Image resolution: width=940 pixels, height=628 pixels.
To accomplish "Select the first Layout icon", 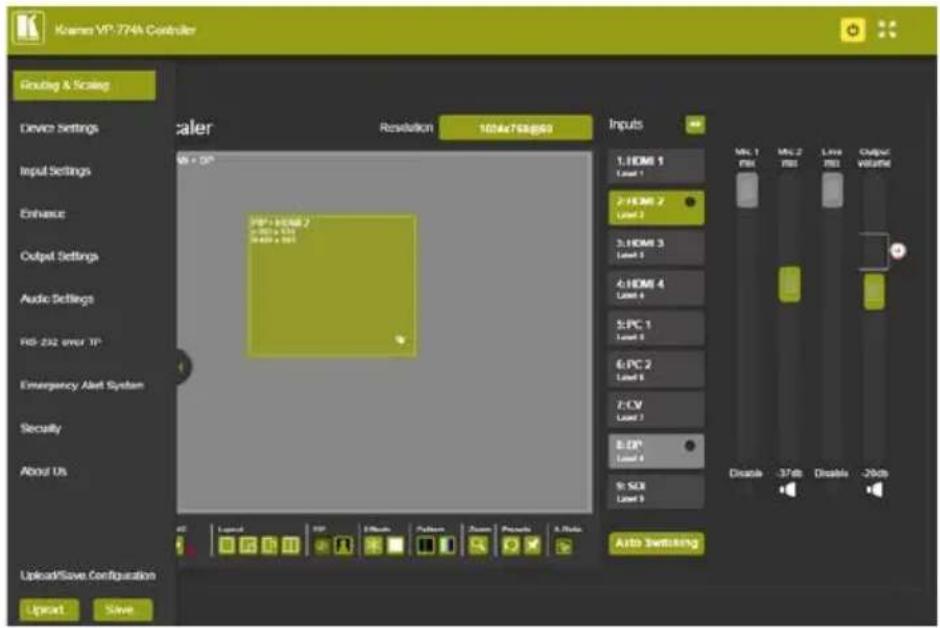I will coord(227,545).
